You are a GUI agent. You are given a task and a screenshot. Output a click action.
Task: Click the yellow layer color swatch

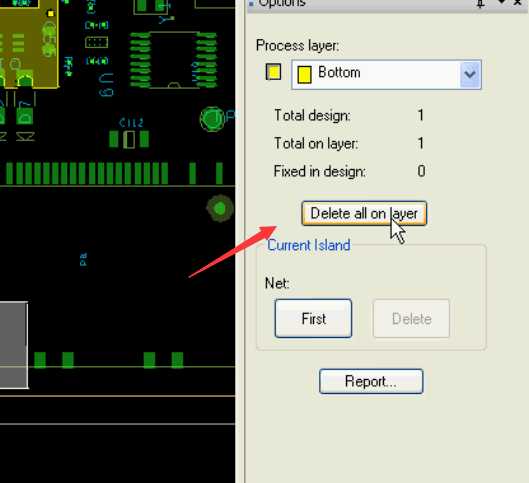pyautogui.click(x=273, y=72)
